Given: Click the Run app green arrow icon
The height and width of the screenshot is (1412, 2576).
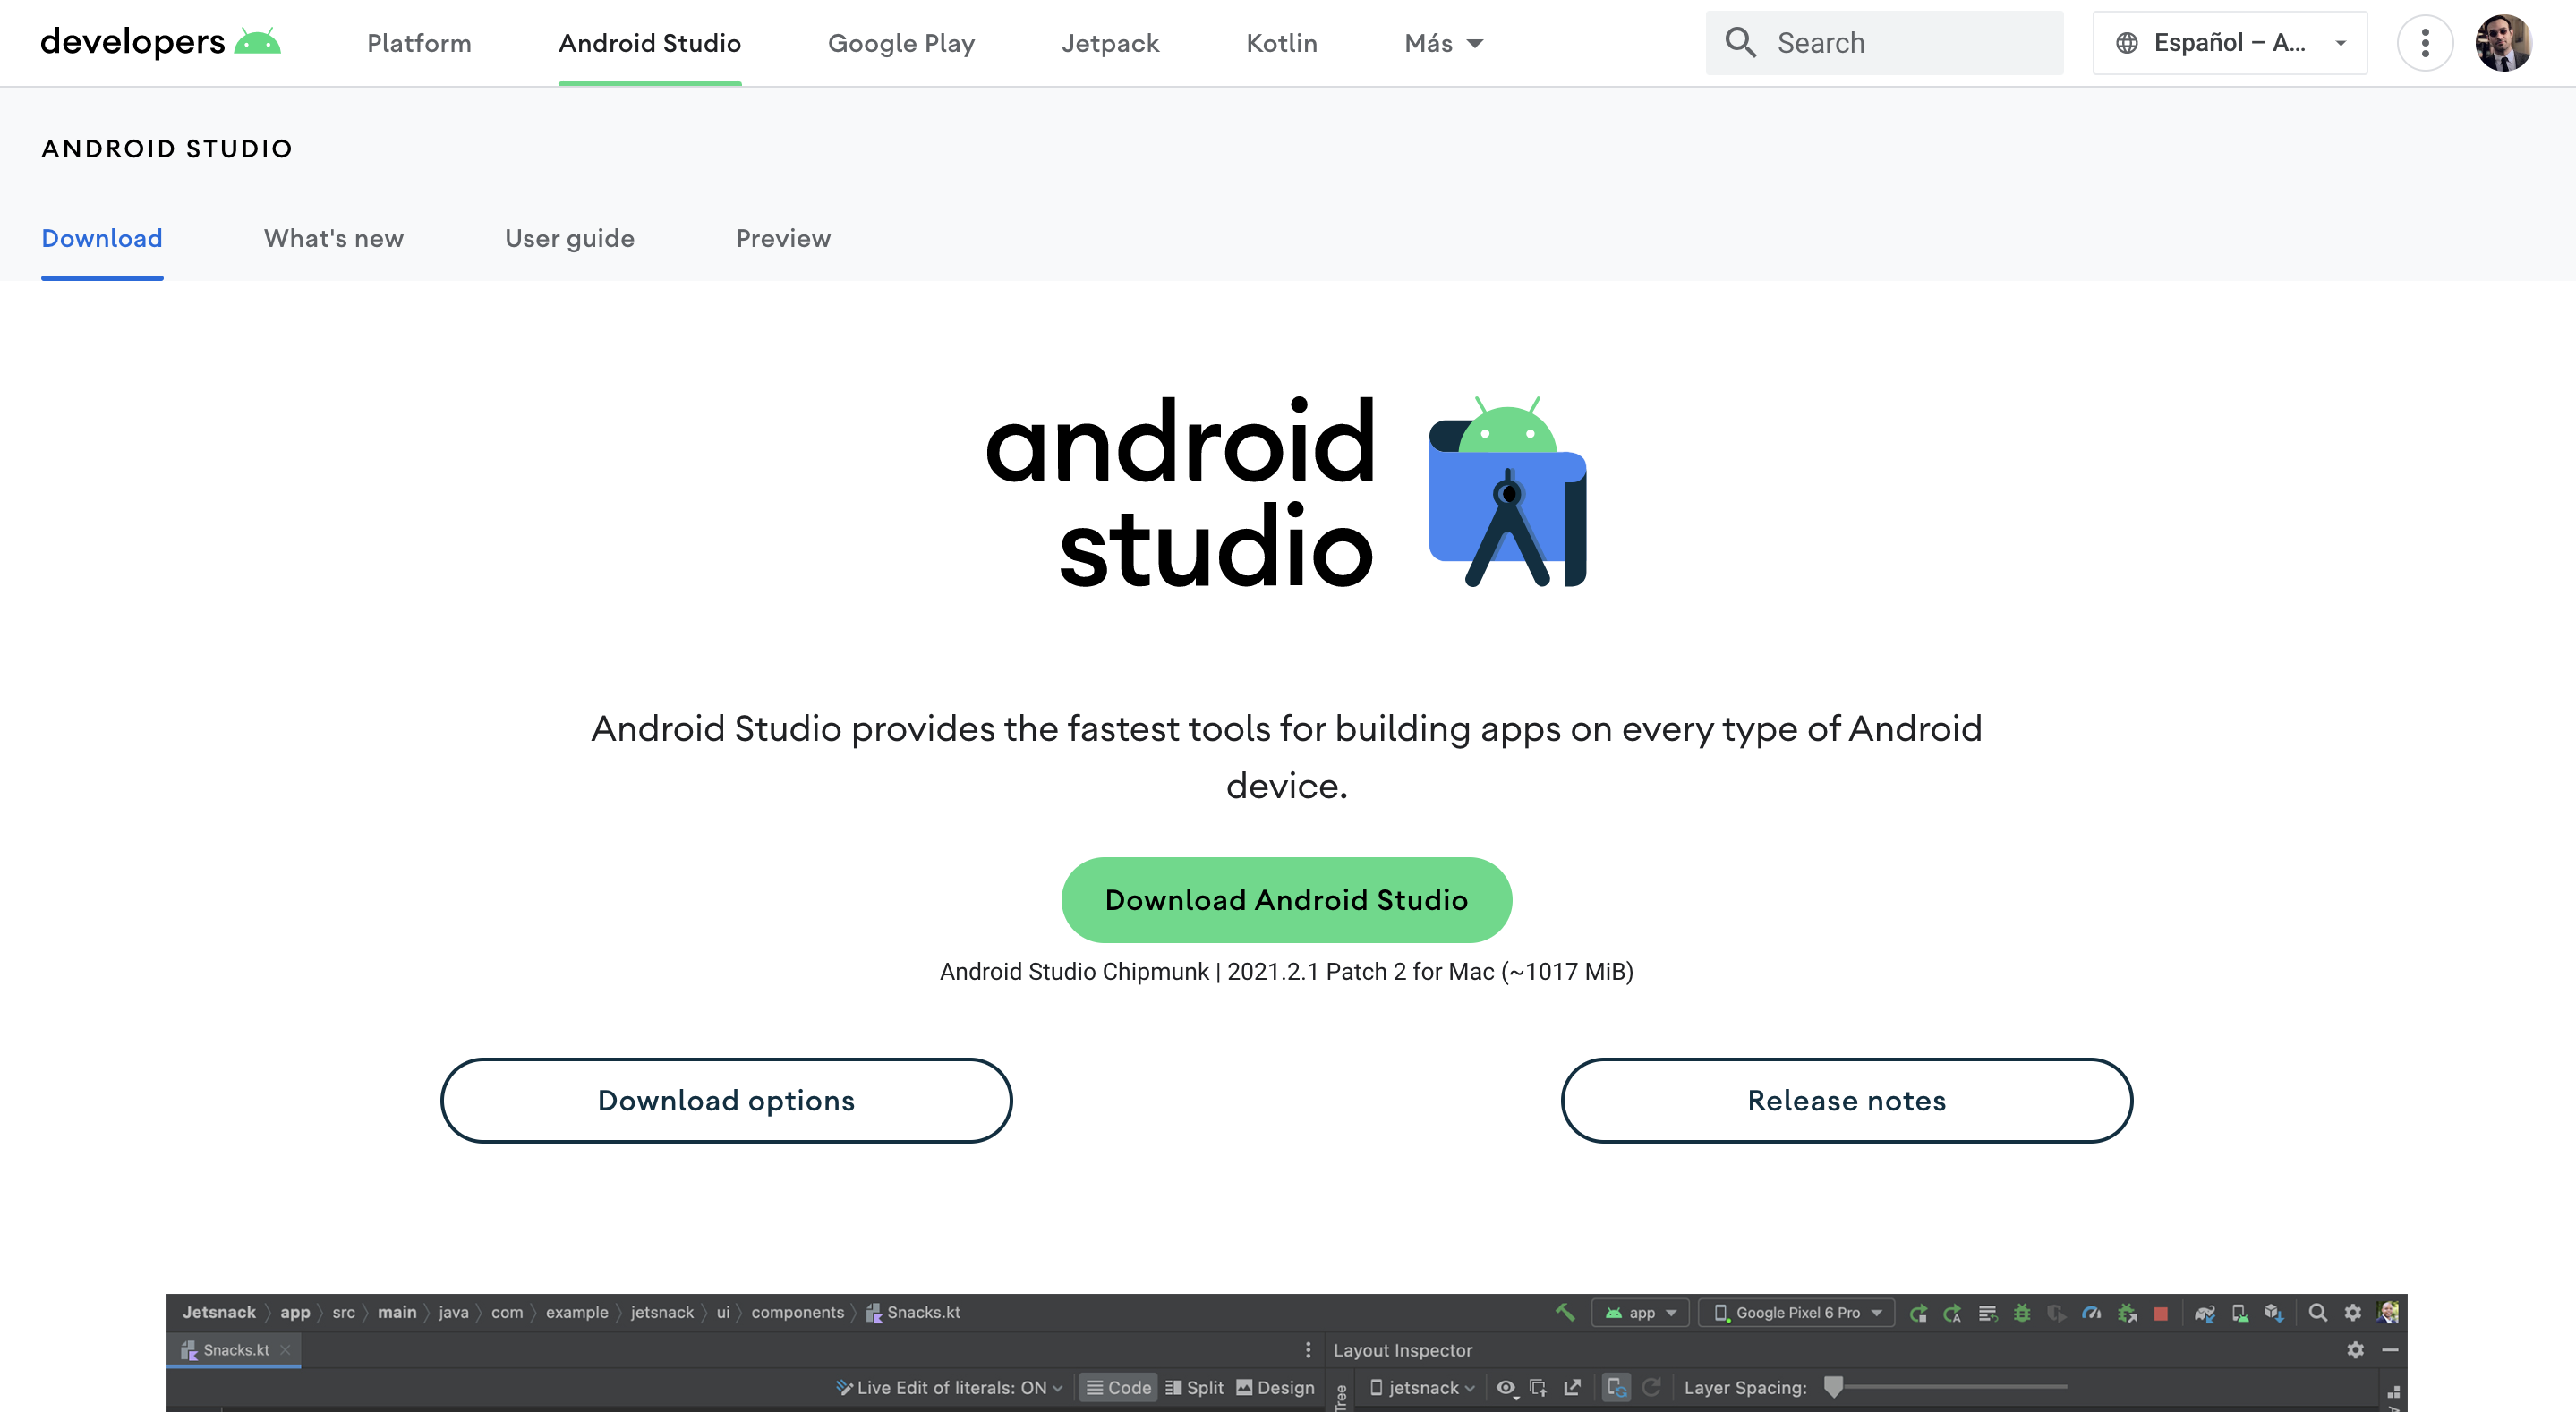Looking at the screenshot, I should [1918, 1313].
